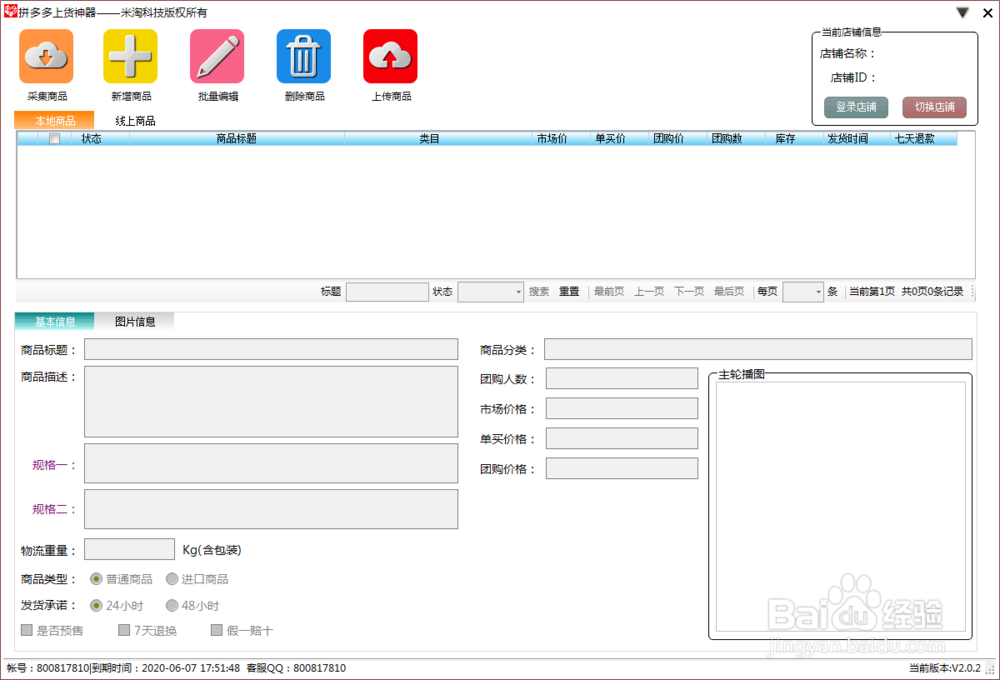The height and width of the screenshot is (680, 1000).
Task: Click the 团购价格 input field
Action: click(622, 468)
